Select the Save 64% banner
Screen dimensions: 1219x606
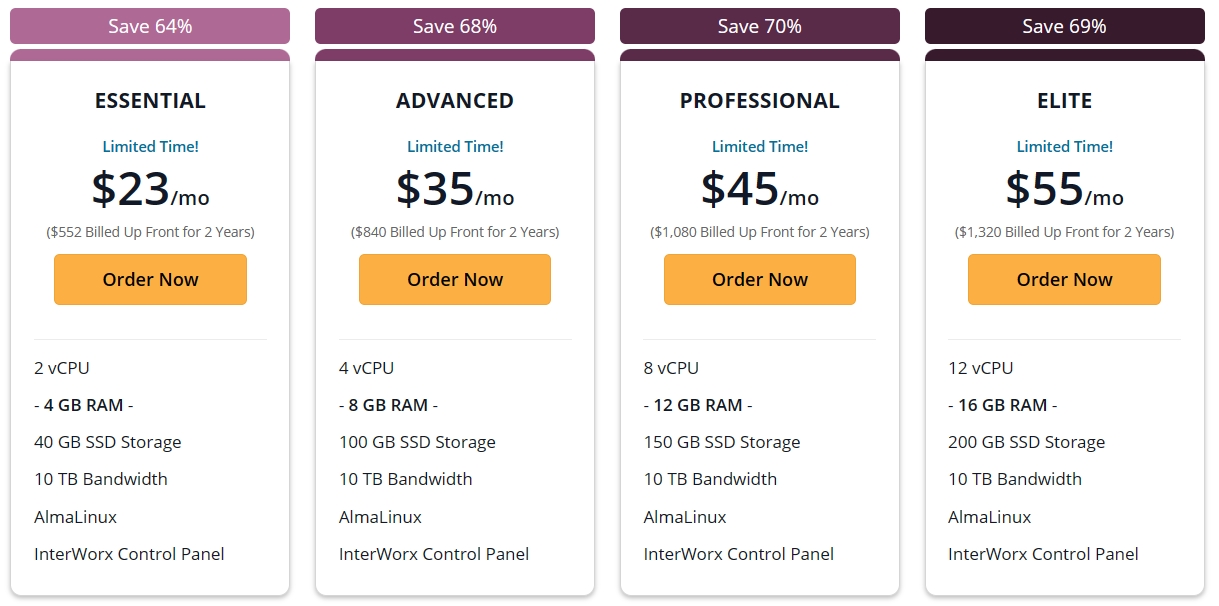(x=150, y=27)
